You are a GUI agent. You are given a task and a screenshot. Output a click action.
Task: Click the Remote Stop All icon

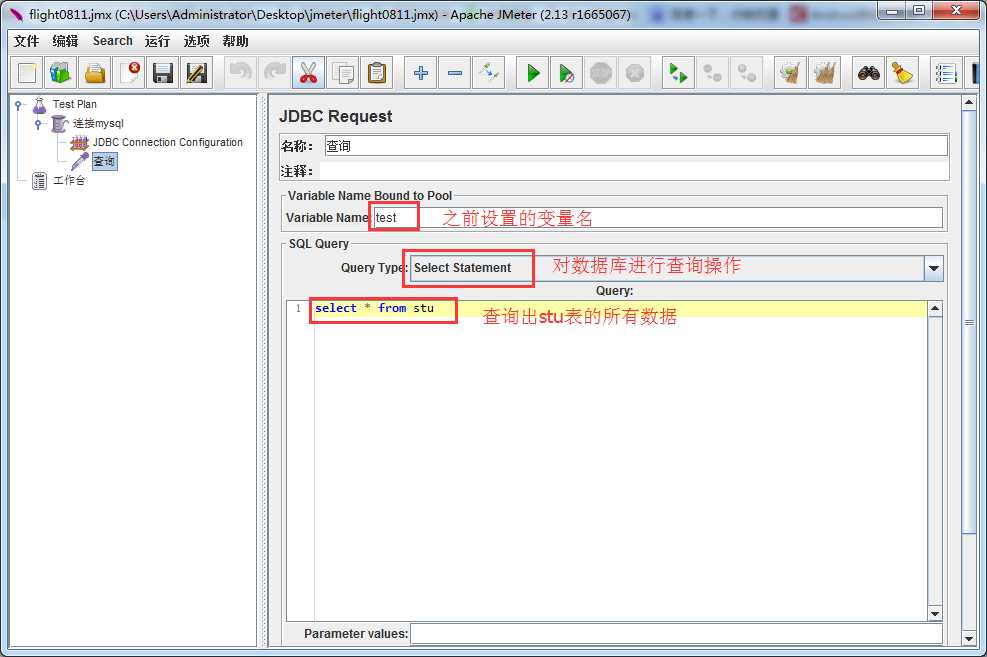(712, 74)
